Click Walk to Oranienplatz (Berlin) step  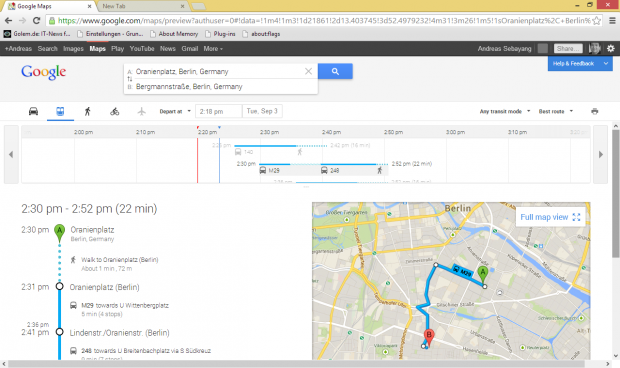coord(119,260)
